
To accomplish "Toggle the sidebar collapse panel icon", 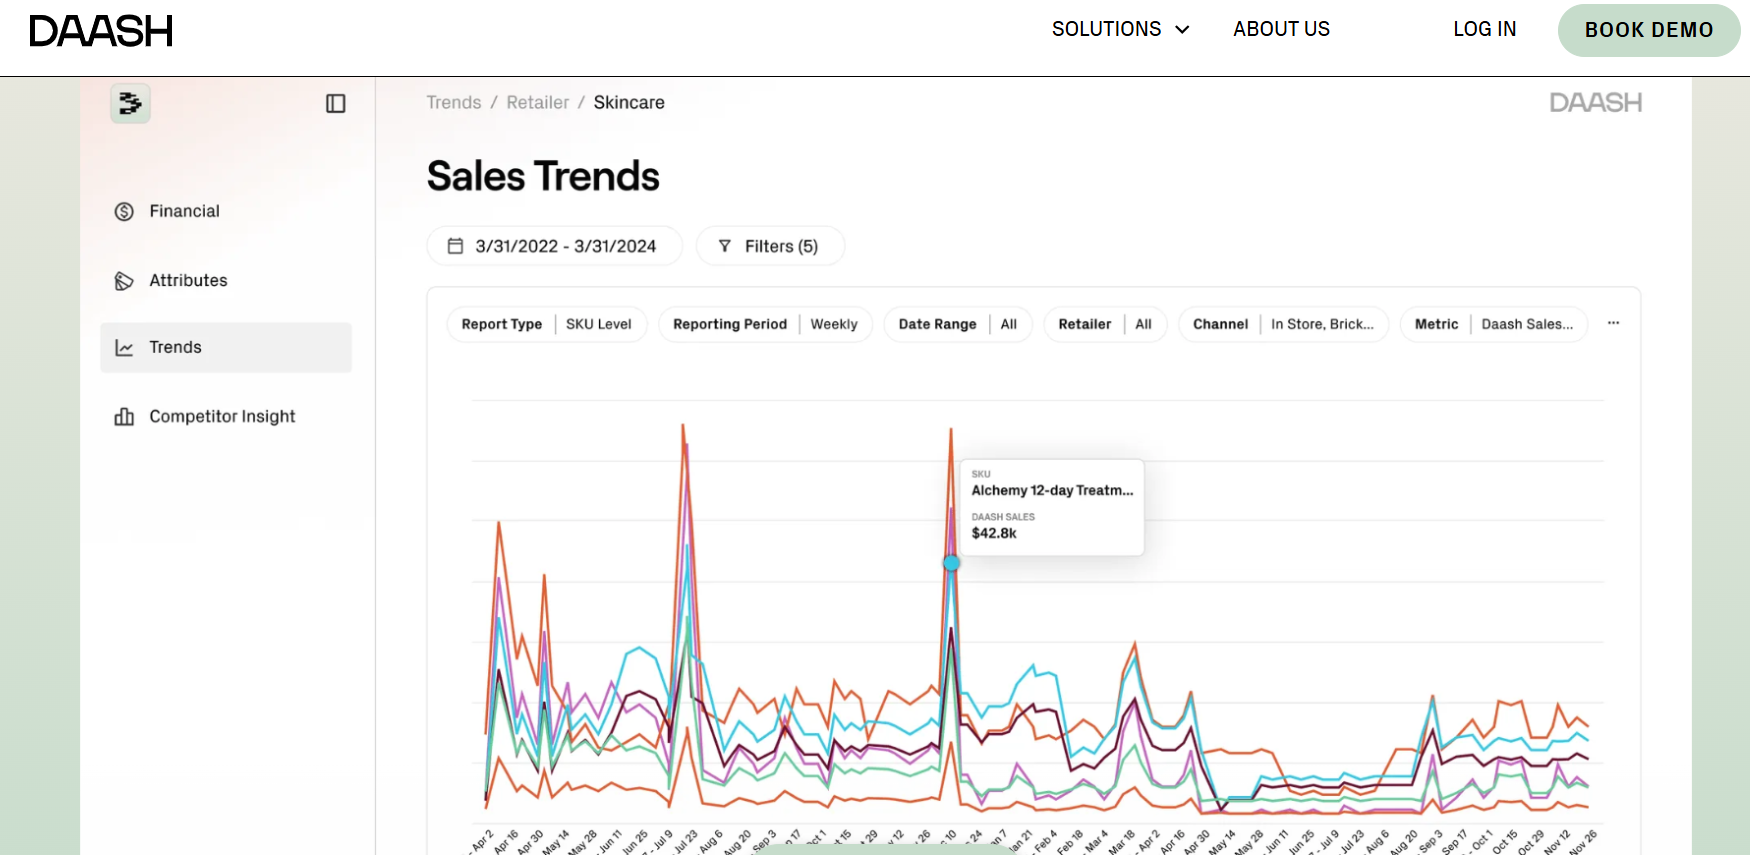I will click(336, 104).
